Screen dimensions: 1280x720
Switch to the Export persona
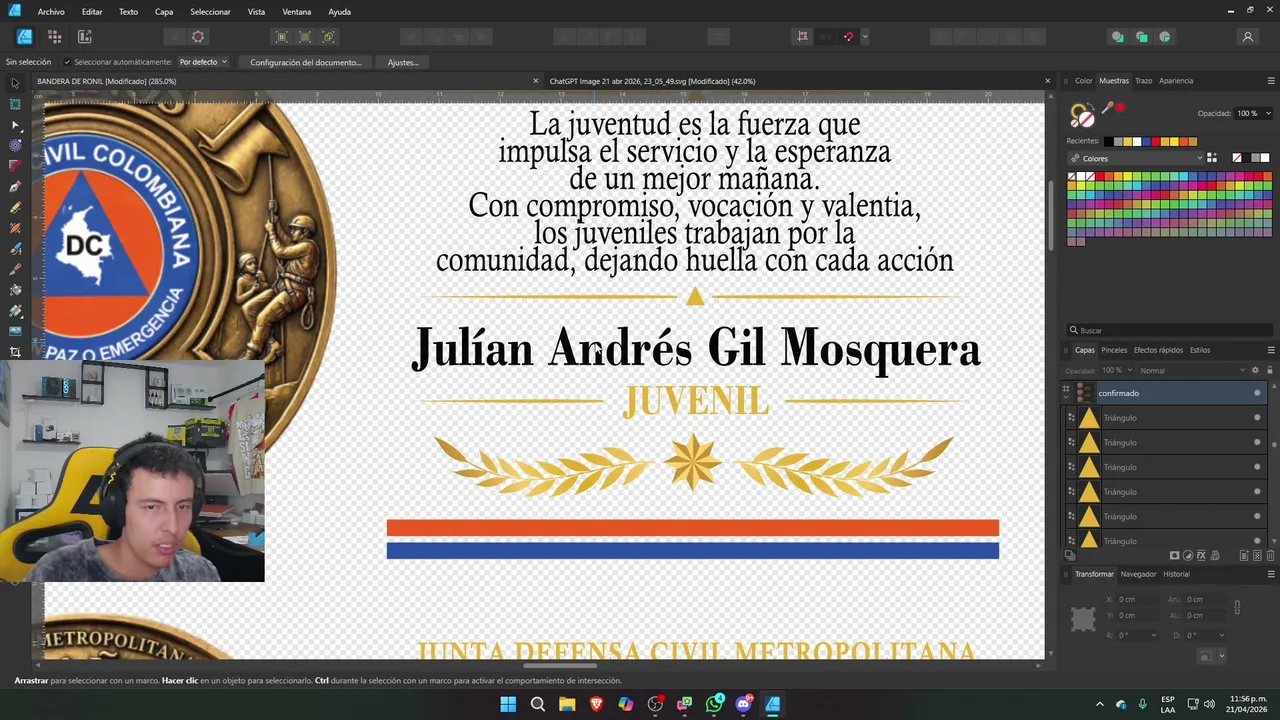point(84,37)
